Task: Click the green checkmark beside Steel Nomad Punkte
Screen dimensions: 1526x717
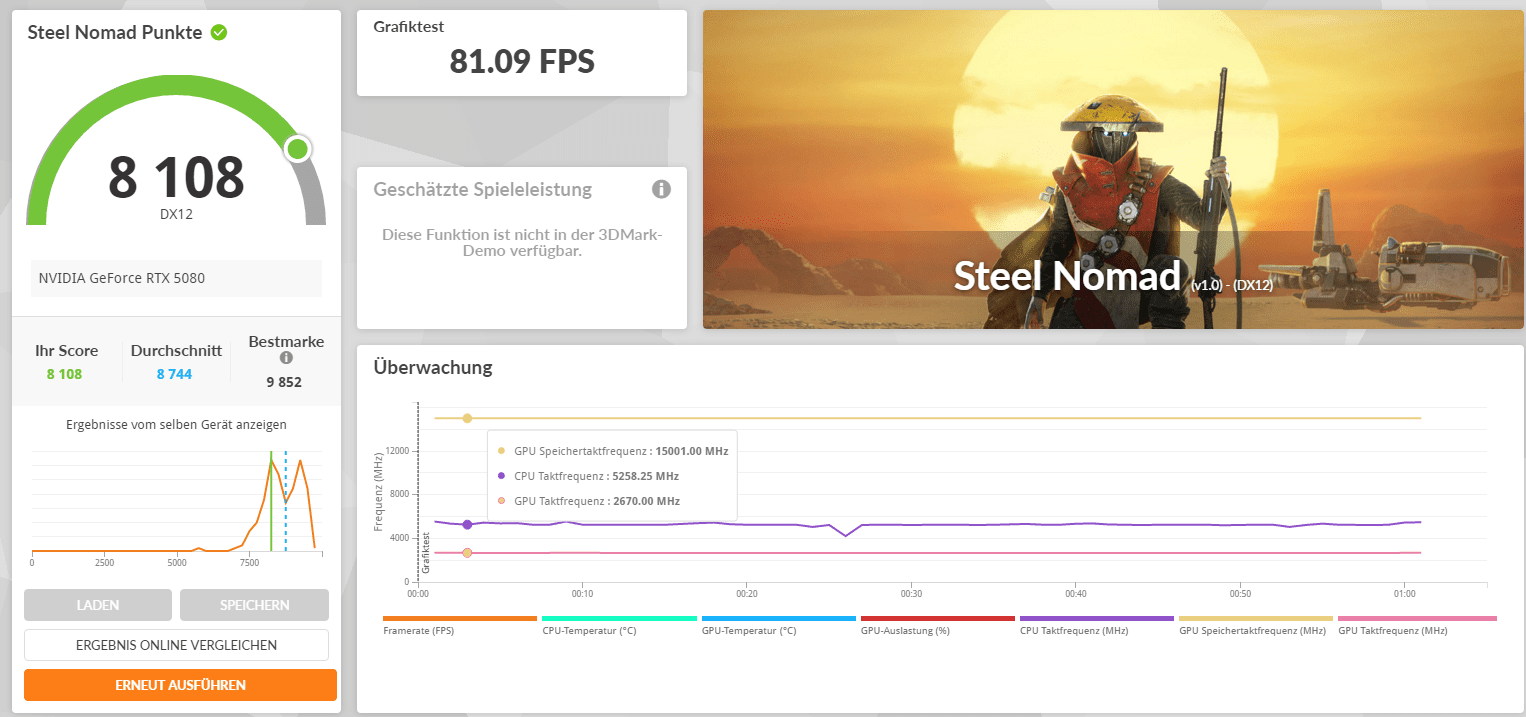Action: point(219,32)
